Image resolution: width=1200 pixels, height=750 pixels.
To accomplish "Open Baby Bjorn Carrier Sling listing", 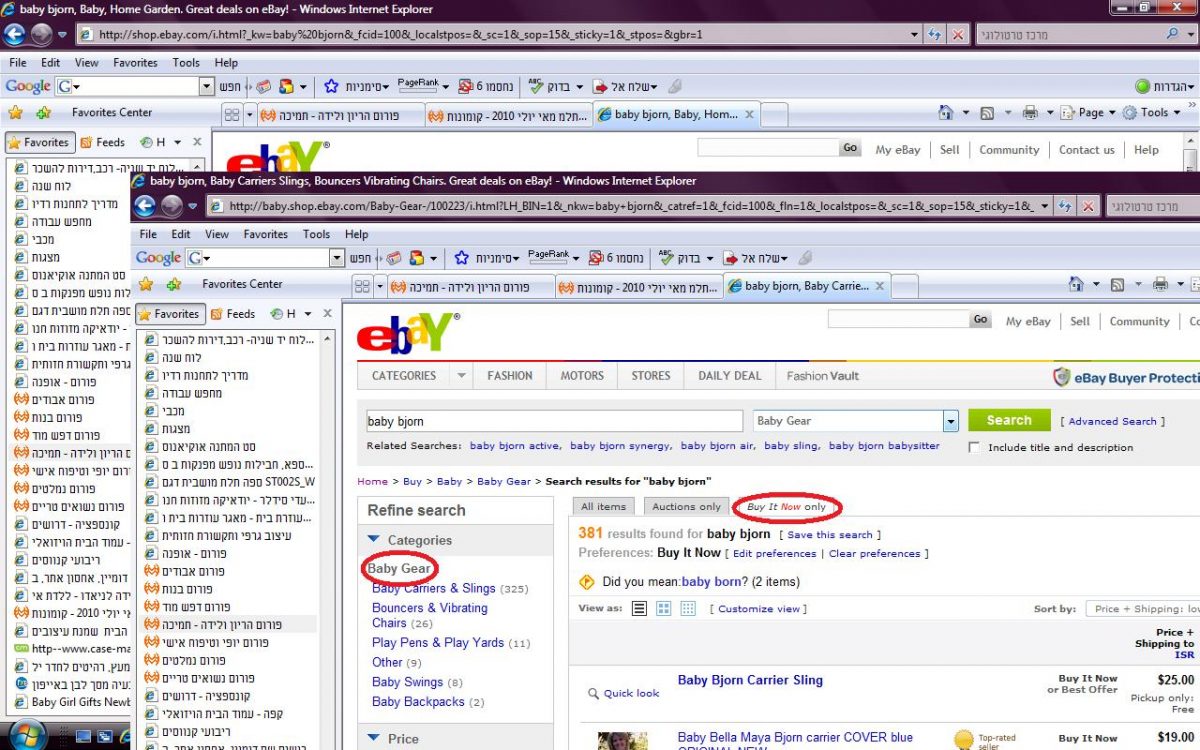I will coord(750,680).
